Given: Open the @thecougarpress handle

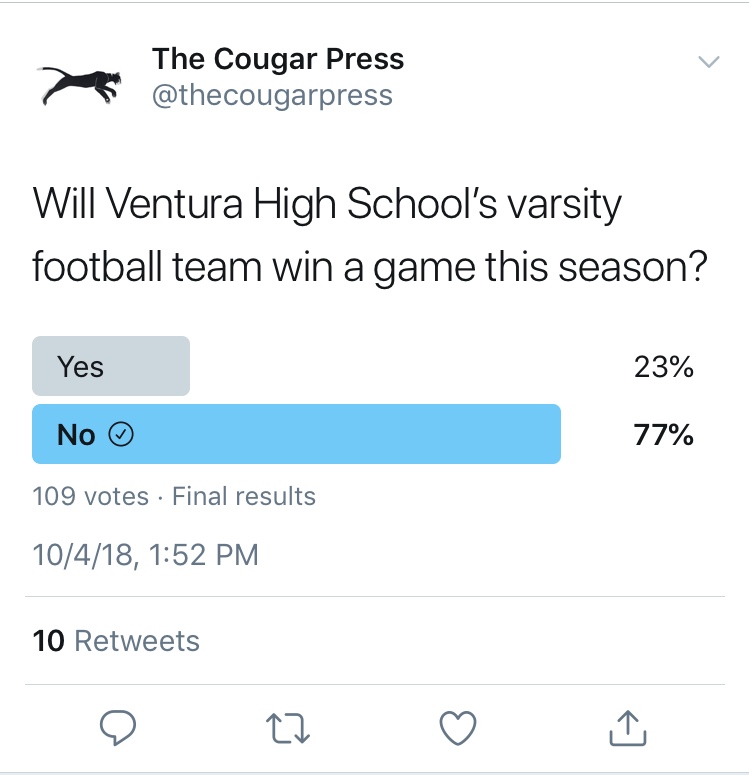Looking at the screenshot, I should click(272, 95).
